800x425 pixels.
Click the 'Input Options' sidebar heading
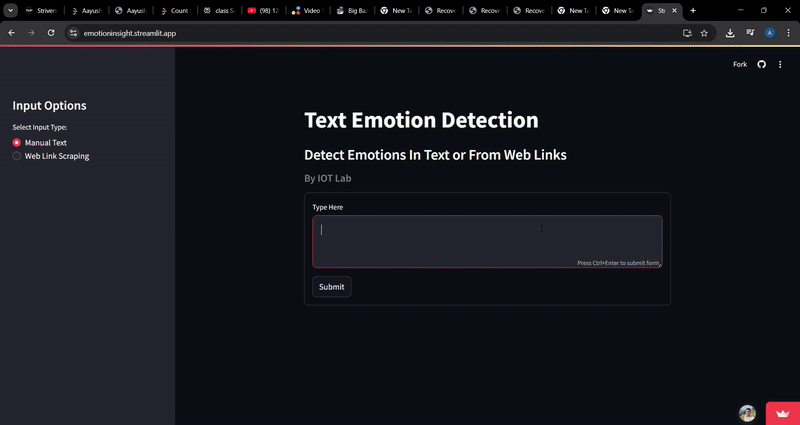49,106
